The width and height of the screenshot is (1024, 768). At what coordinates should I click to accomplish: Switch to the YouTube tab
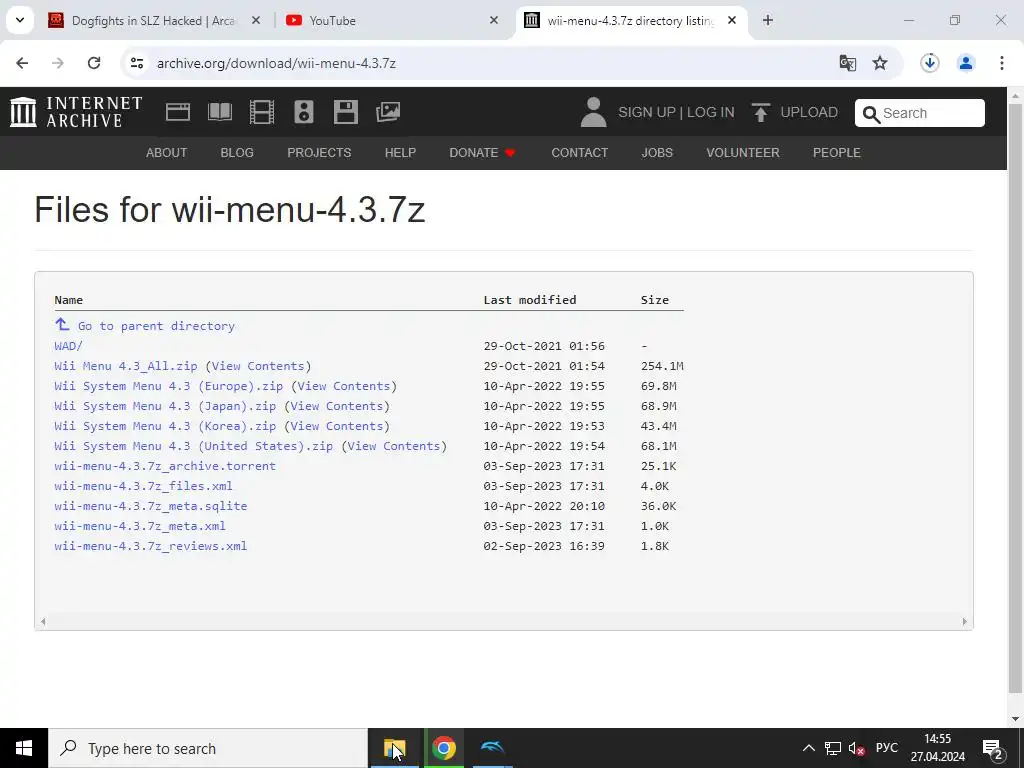388,21
